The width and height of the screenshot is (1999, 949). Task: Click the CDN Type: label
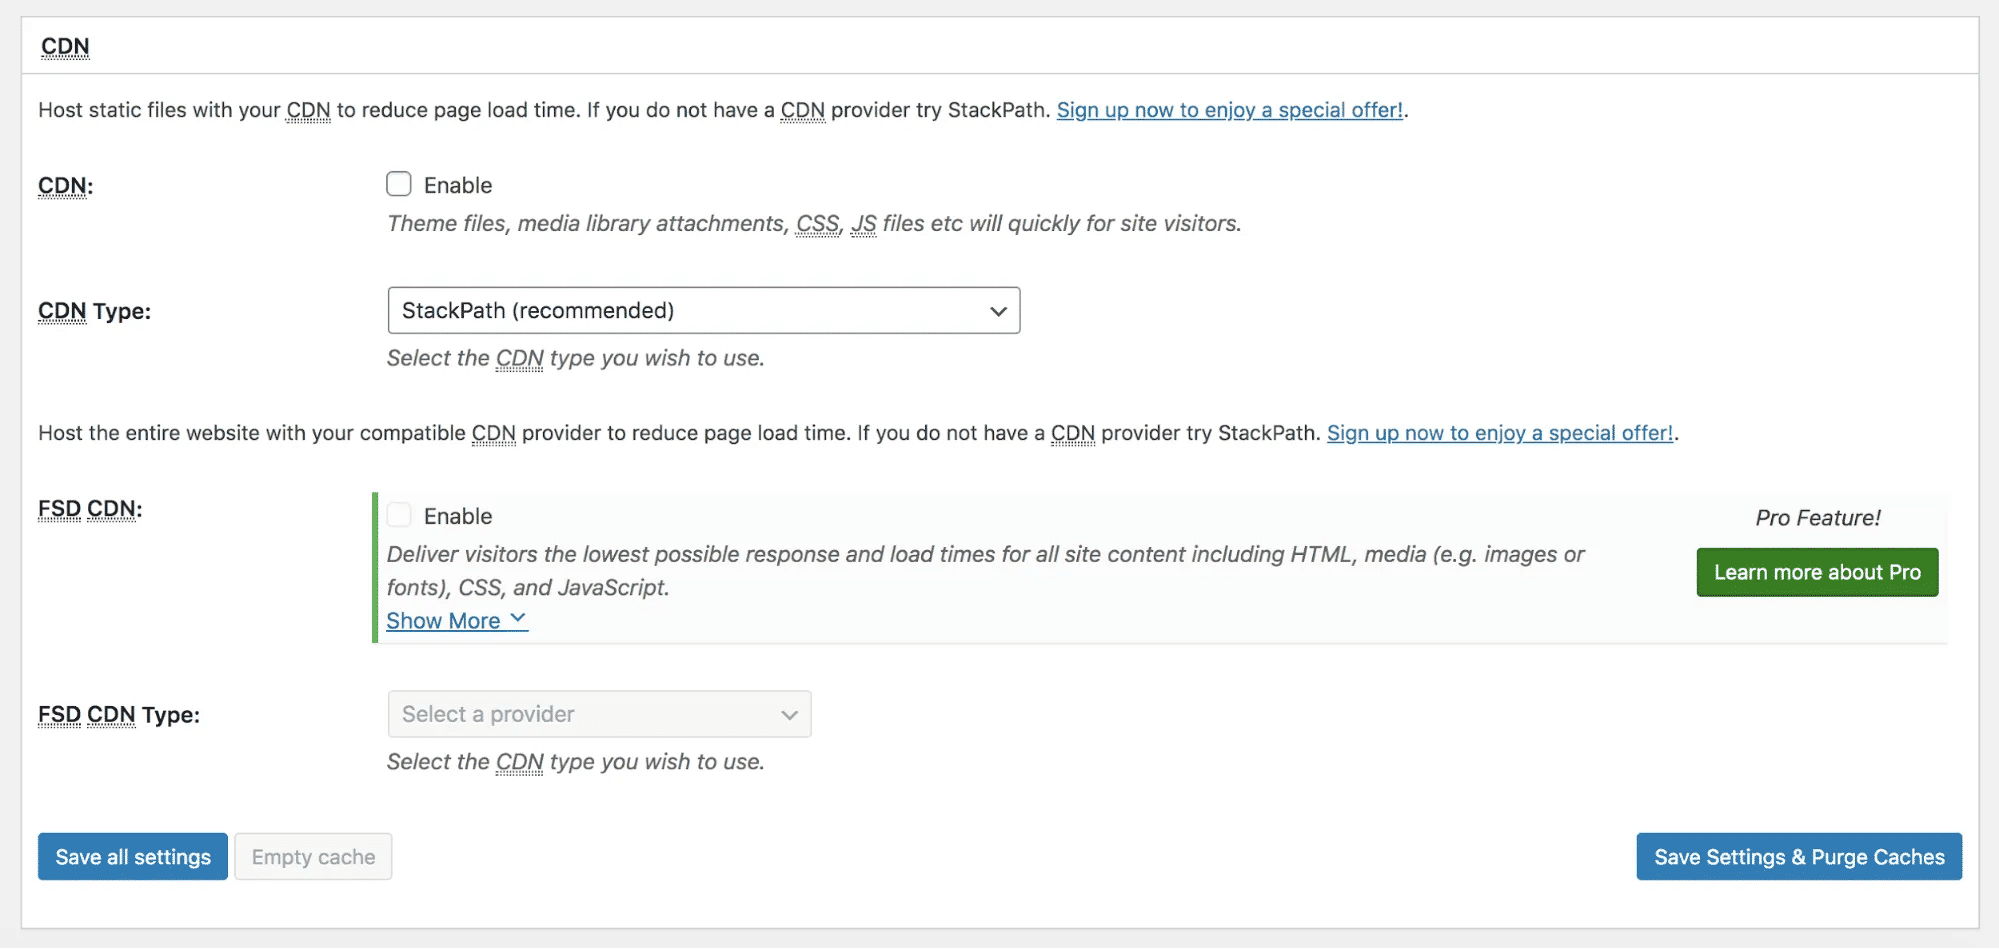(94, 311)
